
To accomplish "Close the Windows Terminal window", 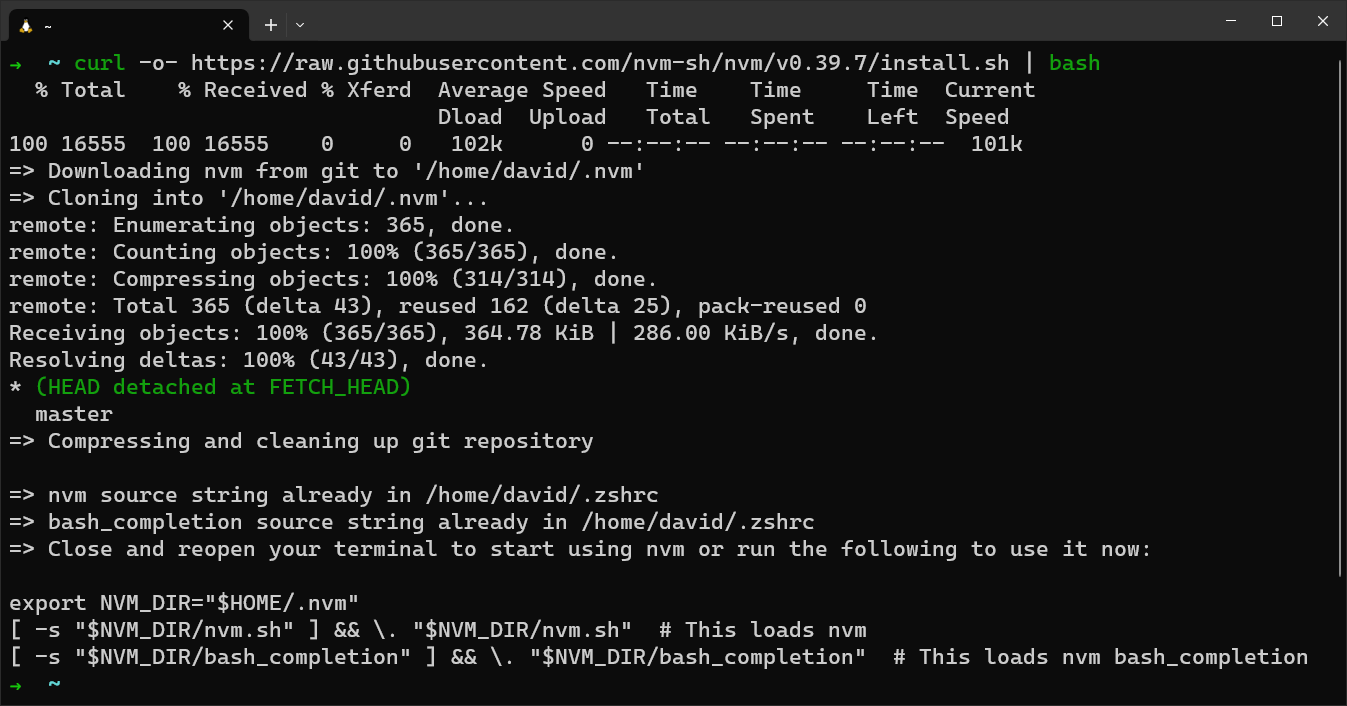I will pos(1323,21).
